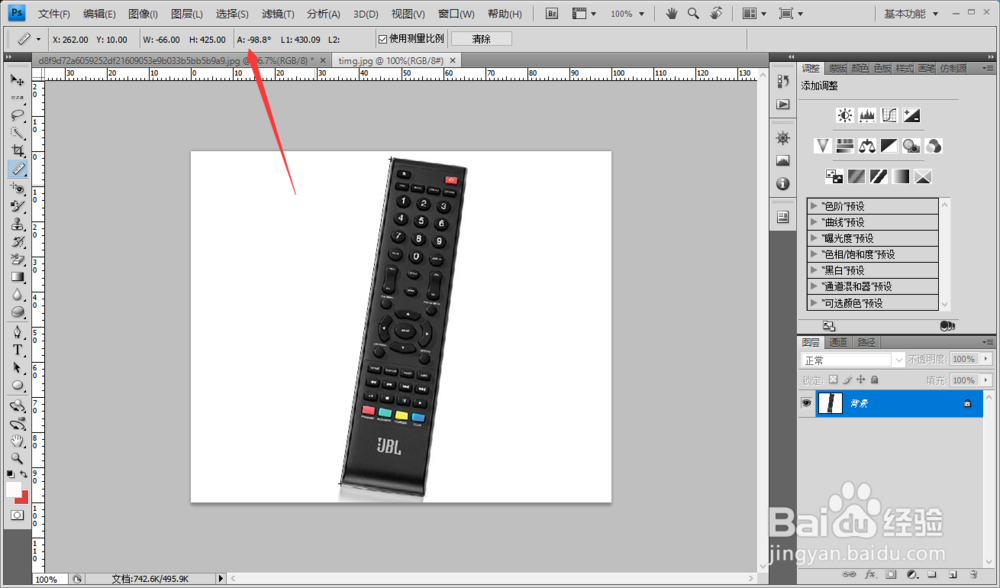
Task: Select the Ellipse shape tool
Action: tap(17, 386)
